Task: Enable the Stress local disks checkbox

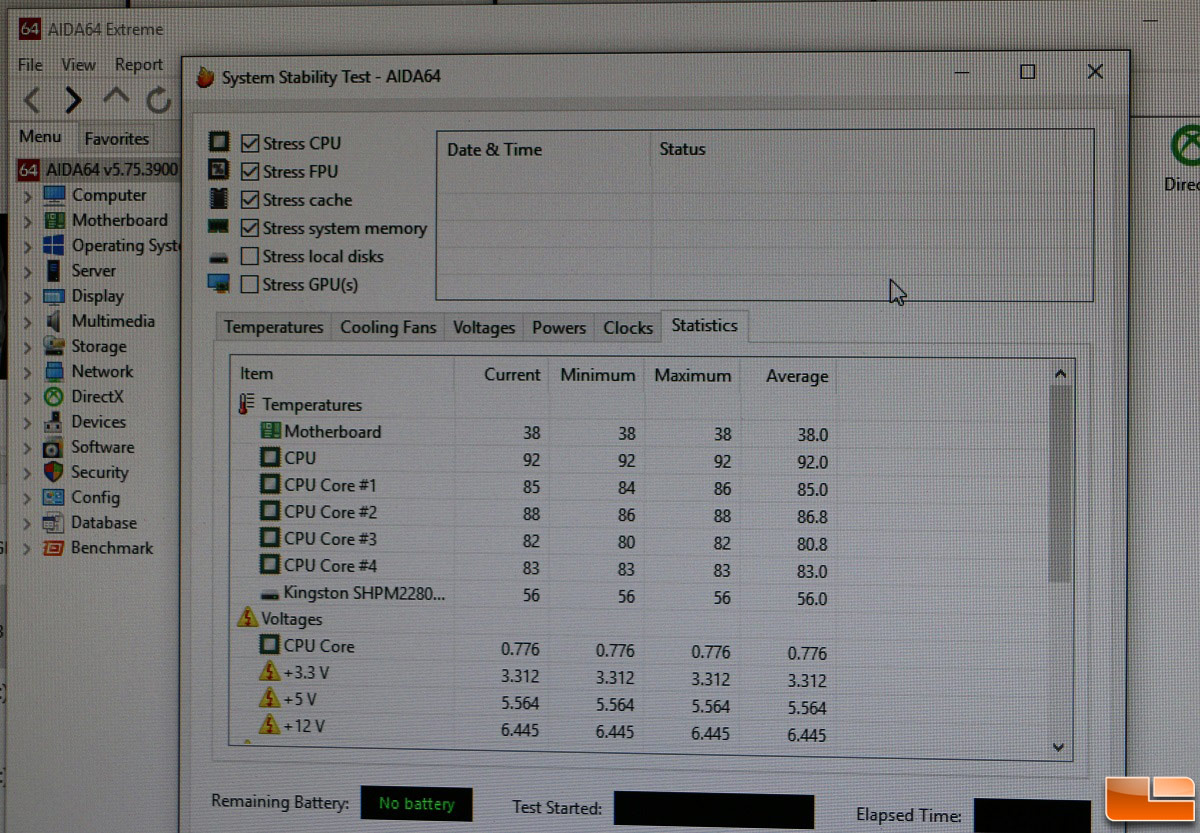Action: 250,256
